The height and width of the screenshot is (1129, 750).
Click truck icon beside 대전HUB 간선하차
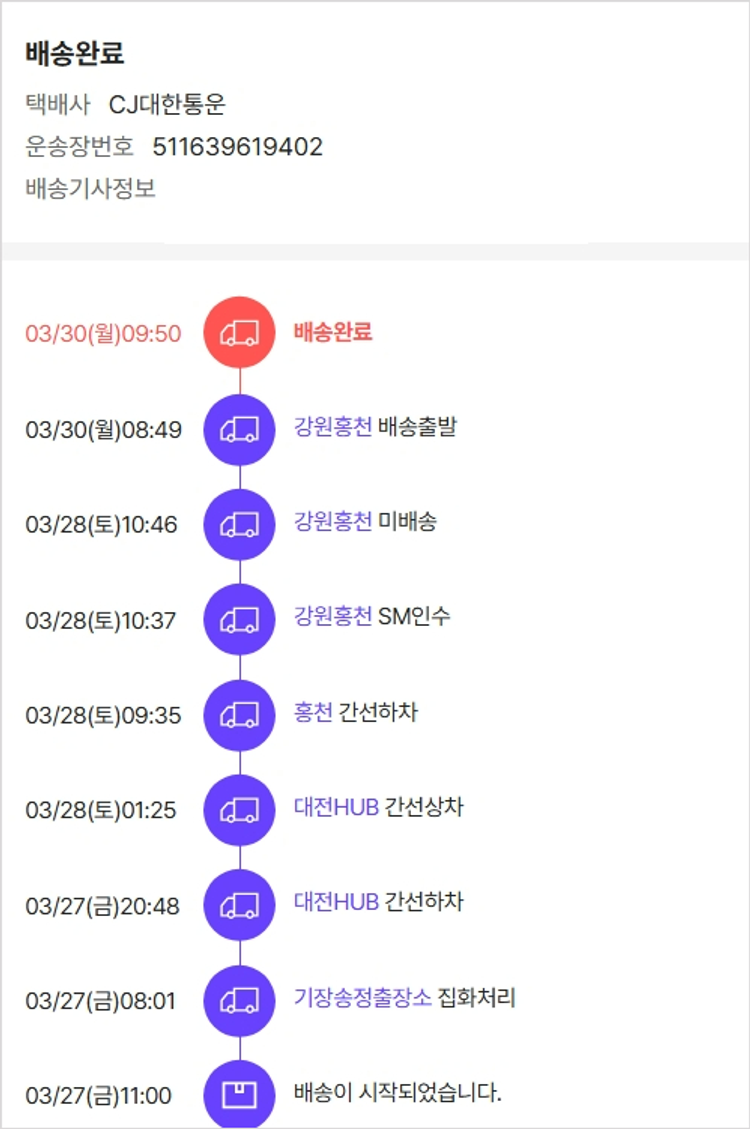(x=239, y=905)
